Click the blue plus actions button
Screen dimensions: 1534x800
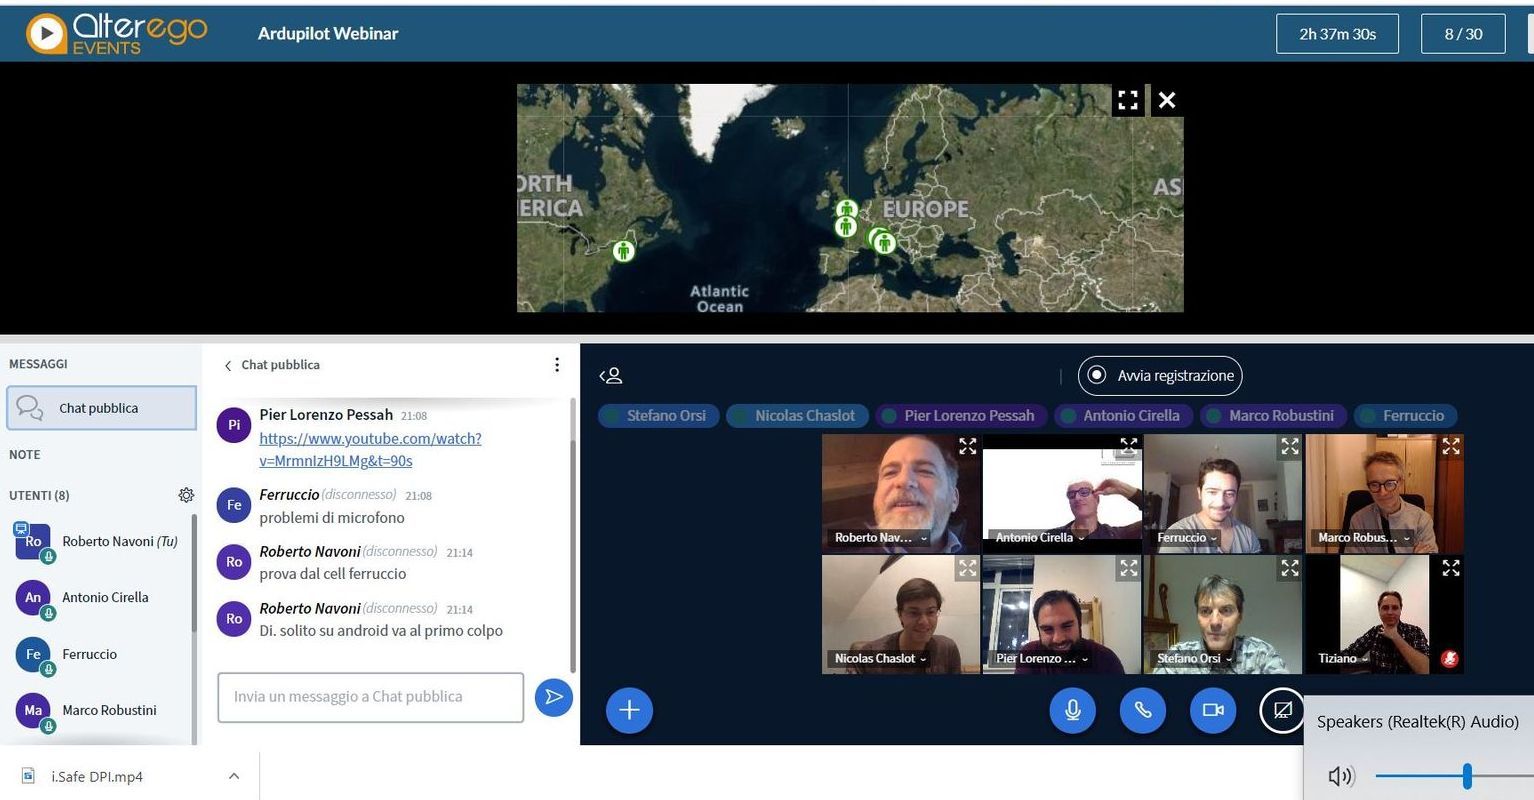click(629, 710)
